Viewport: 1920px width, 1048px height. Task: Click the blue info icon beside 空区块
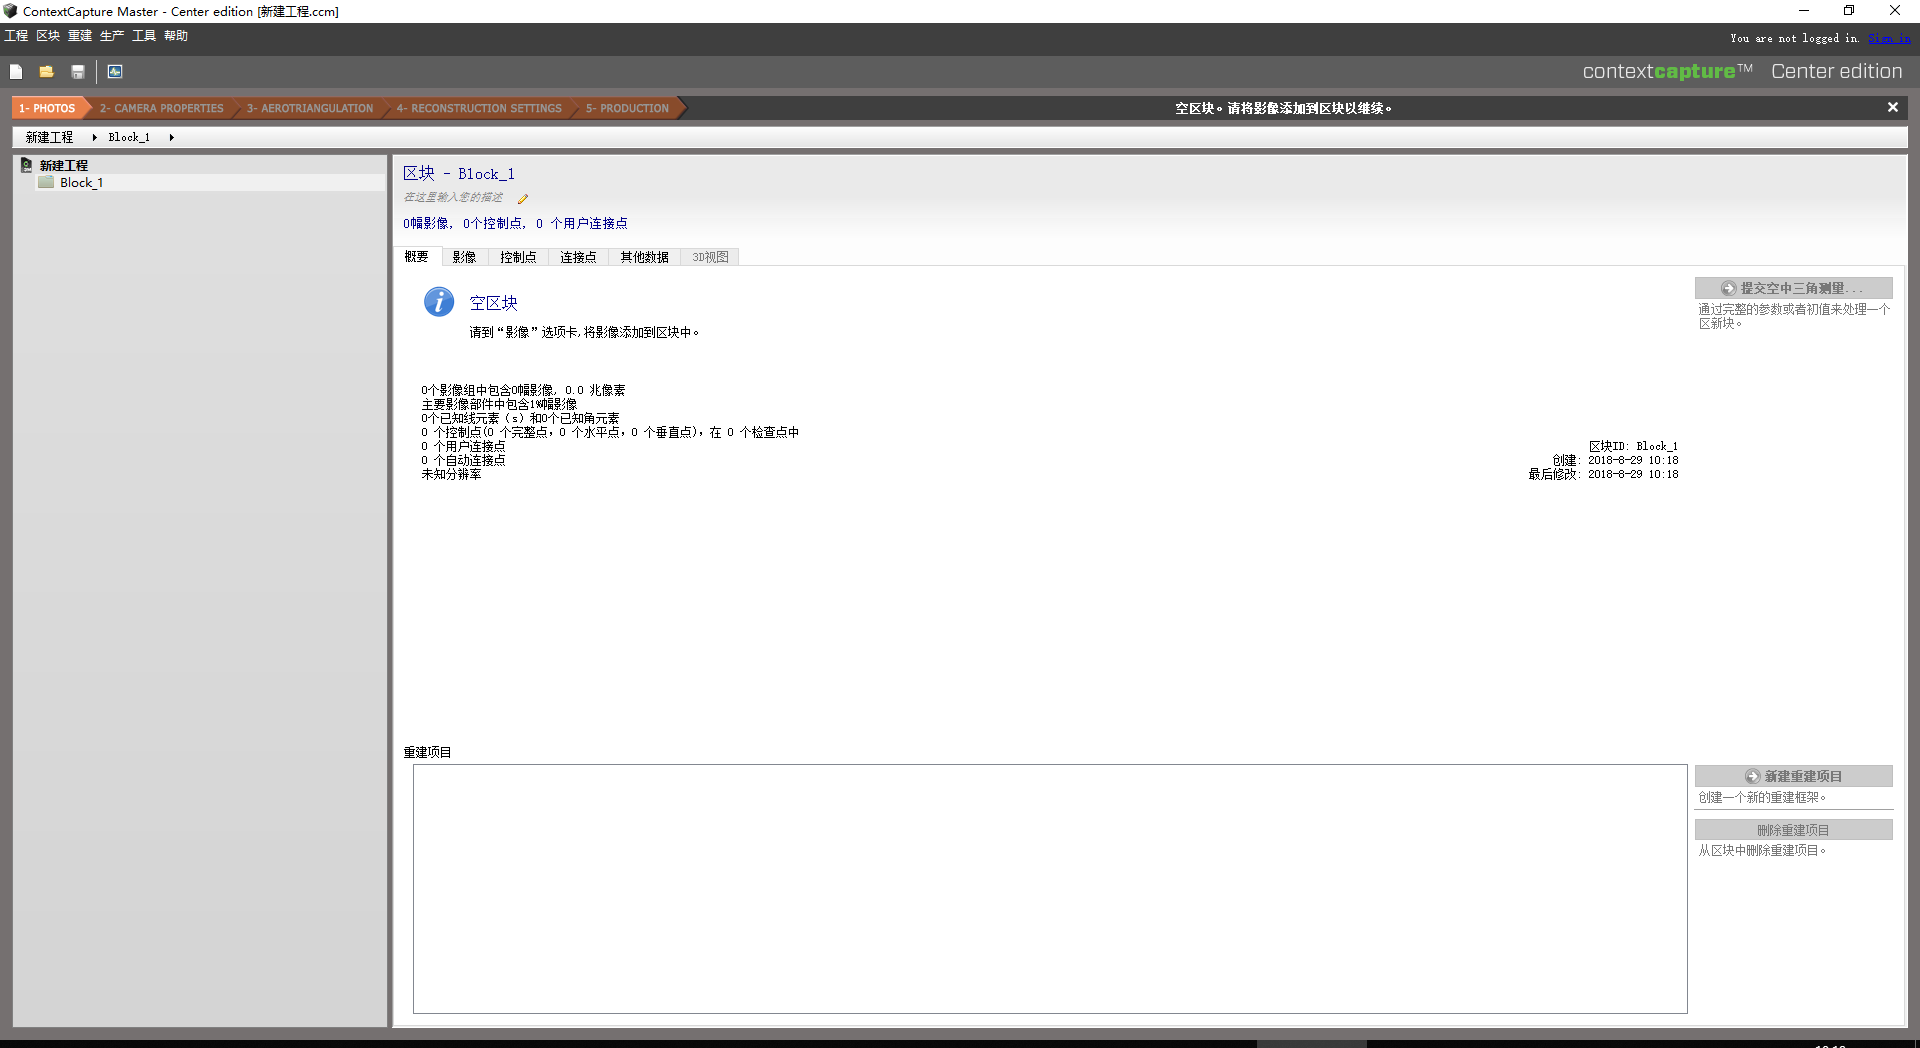coord(439,302)
